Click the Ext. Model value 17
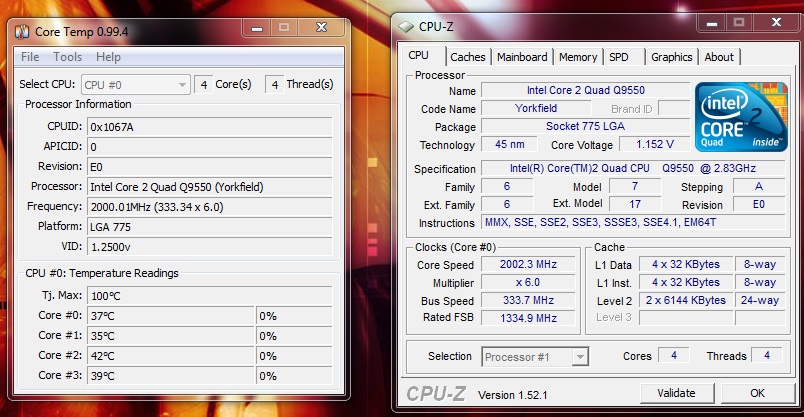Screen dimensions: 804x417 (635, 204)
